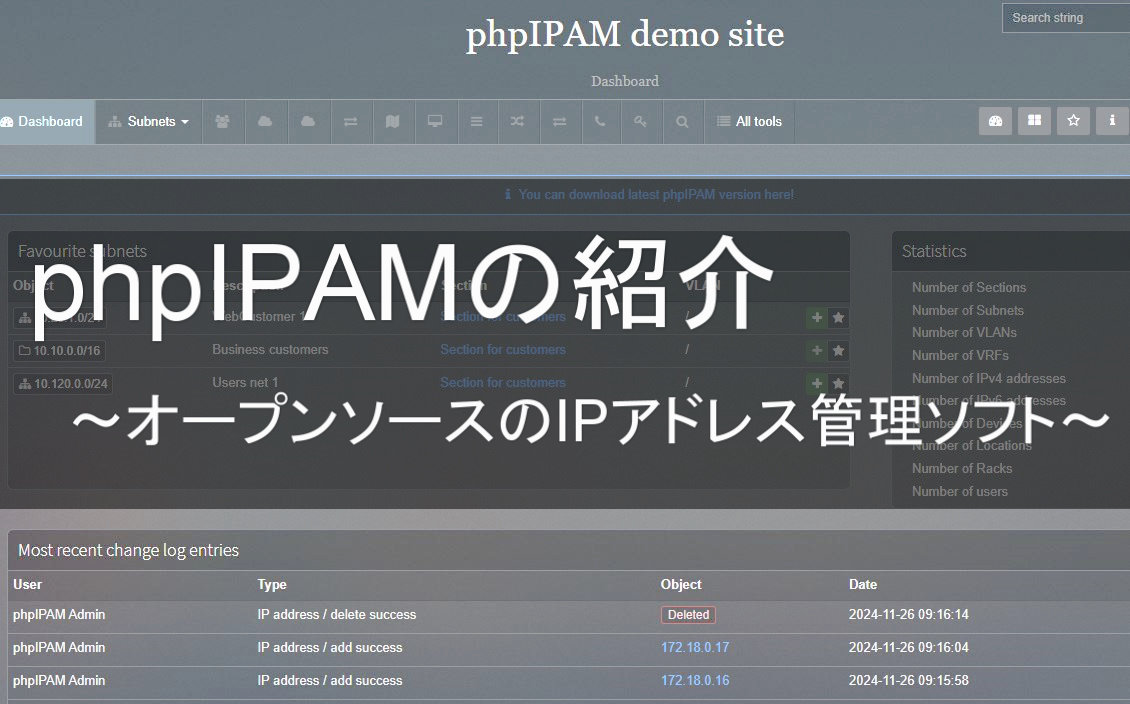Open subnet 10.120.0.0/24

coord(63,384)
